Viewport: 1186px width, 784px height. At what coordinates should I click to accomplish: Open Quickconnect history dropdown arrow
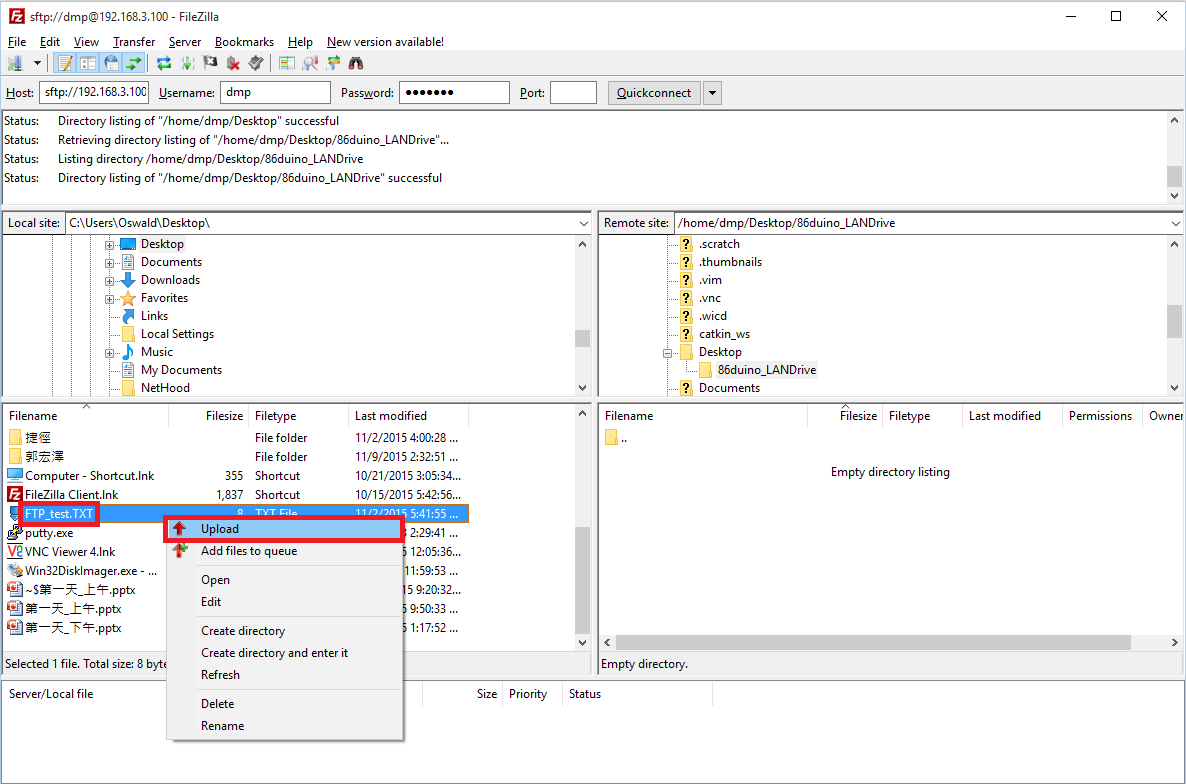[x=712, y=93]
